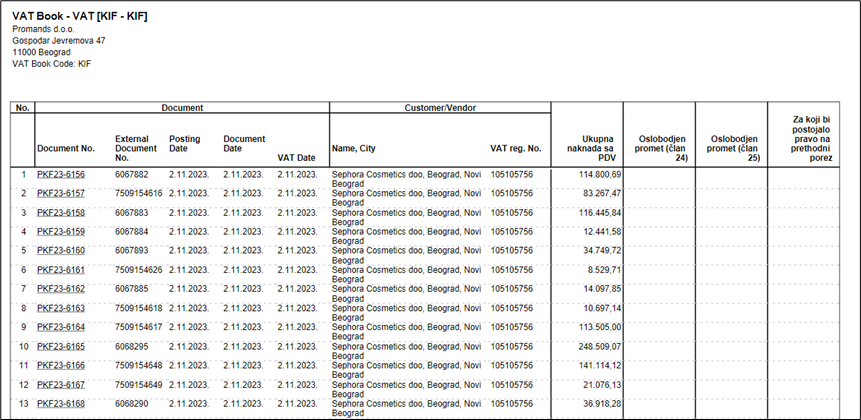The height and width of the screenshot is (420, 861).
Task: Click amount 83.267,47
Action: (x=602, y=193)
